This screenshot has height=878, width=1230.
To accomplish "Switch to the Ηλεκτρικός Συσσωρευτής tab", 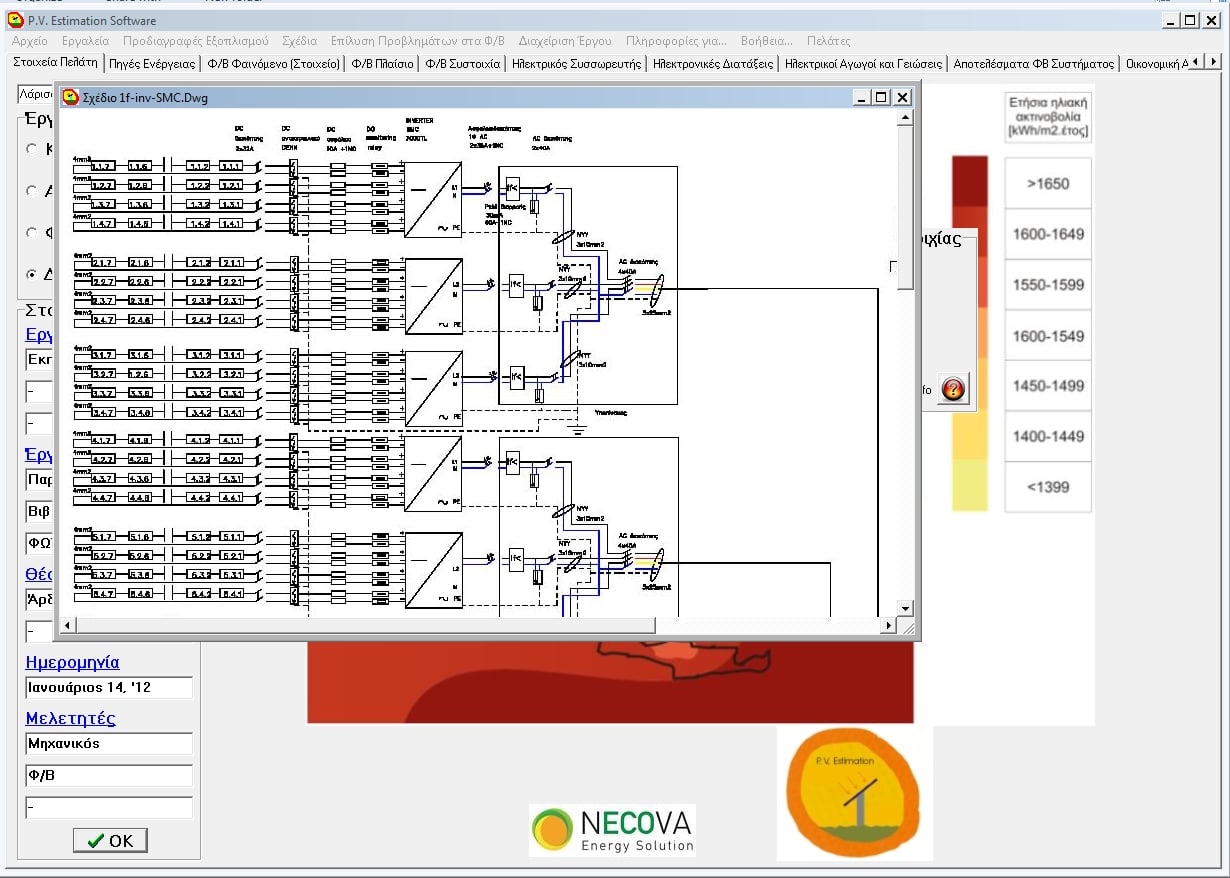I will 576,63.
